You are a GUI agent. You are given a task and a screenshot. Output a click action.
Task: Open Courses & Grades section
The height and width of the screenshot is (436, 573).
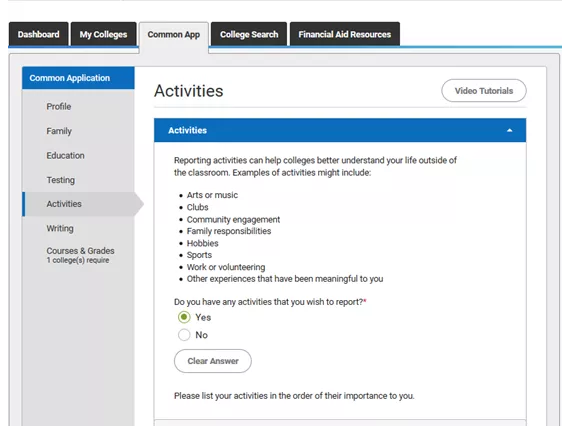point(80,251)
